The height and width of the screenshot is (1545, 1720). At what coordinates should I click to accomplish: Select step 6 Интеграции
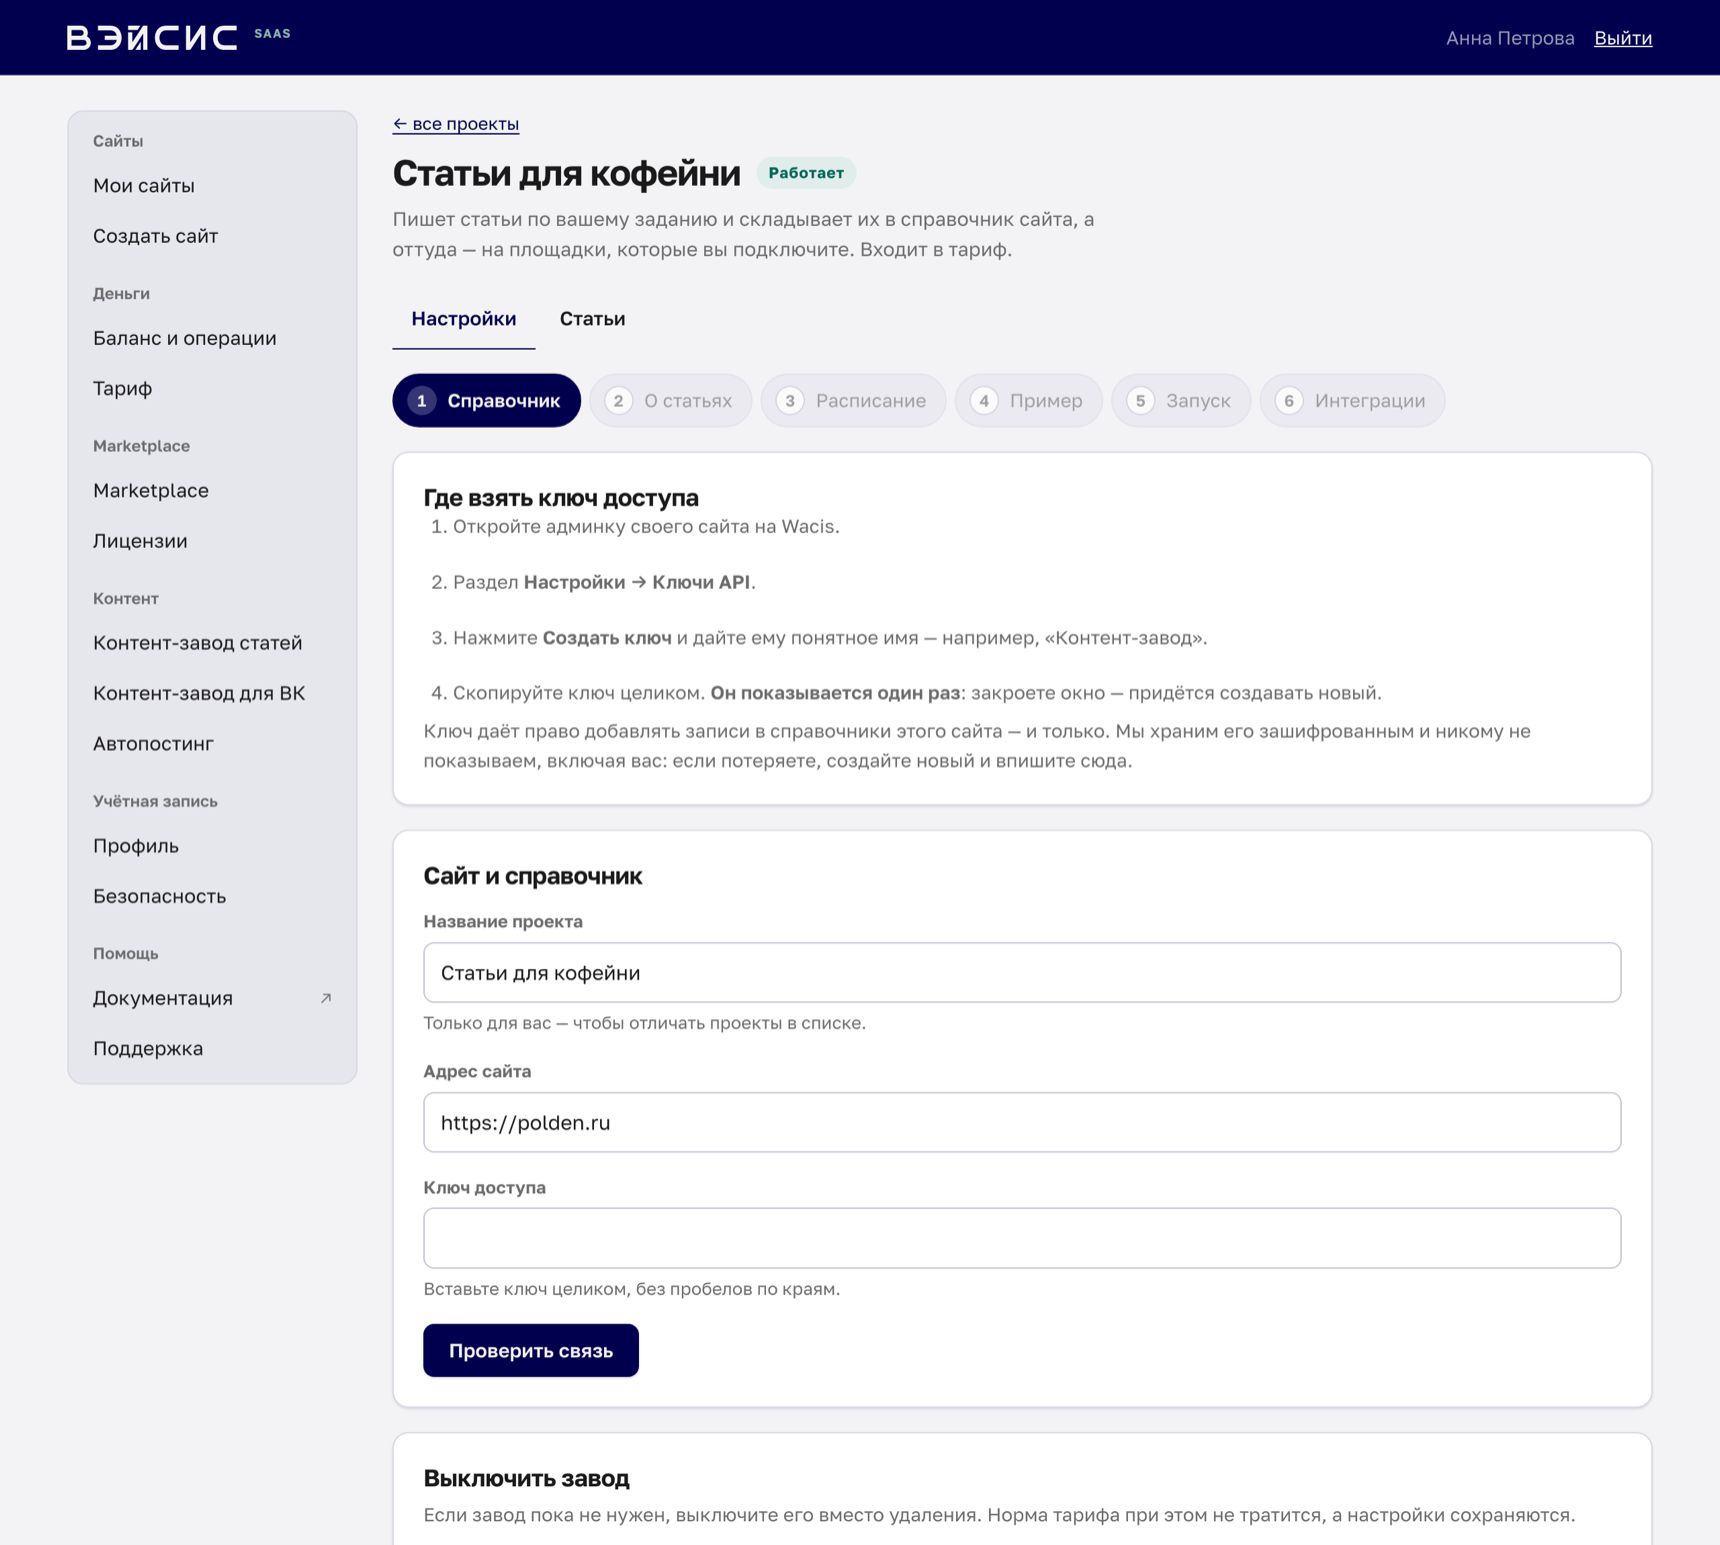tap(1352, 401)
